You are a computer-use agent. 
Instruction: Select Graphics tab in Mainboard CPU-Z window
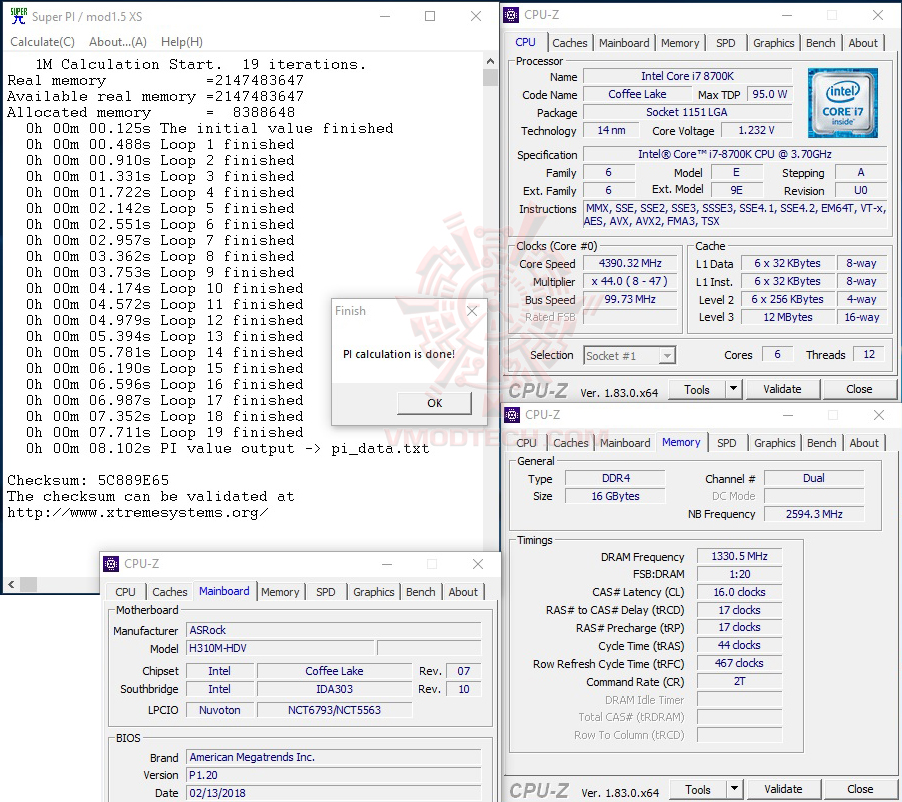point(374,592)
